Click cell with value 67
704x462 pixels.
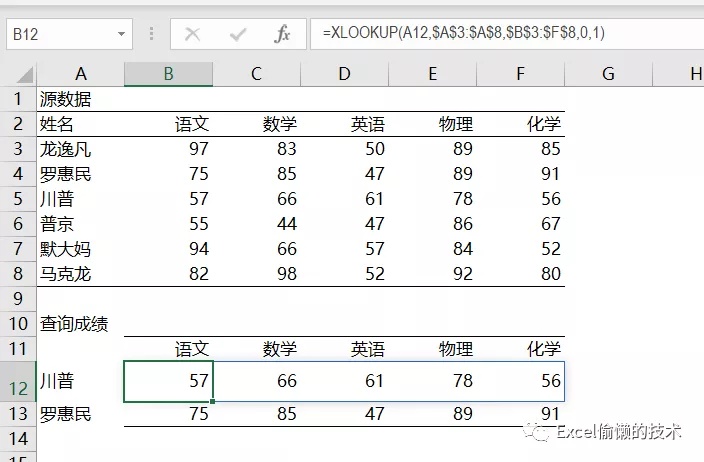tap(520, 224)
